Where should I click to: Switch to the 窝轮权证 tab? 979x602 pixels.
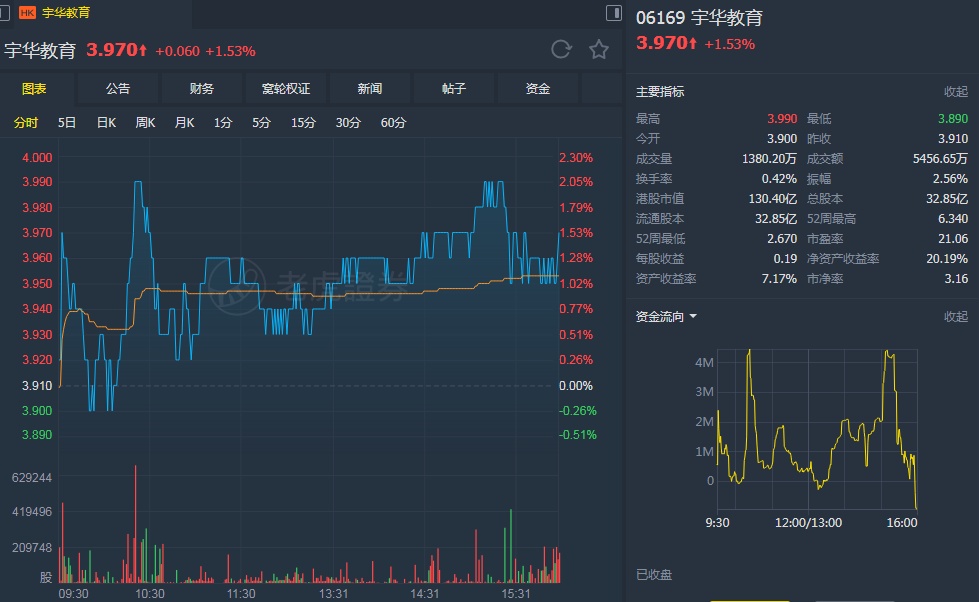tap(286, 89)
